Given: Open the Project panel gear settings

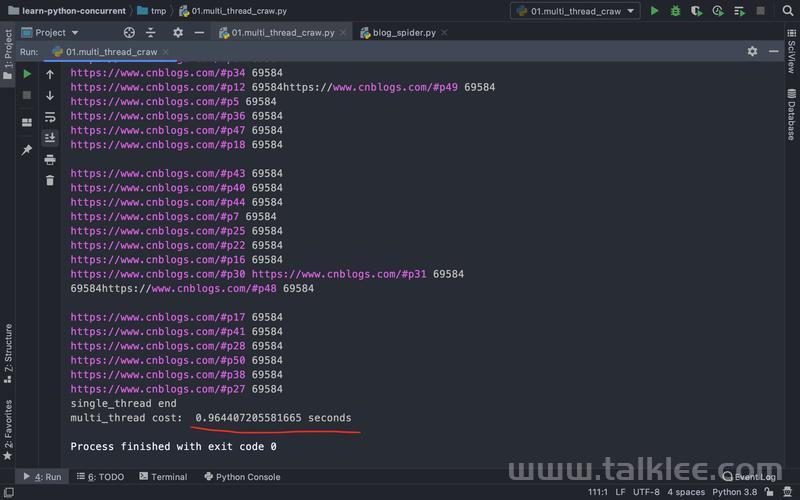Looking at the screenshot, I should pos(178,33).
